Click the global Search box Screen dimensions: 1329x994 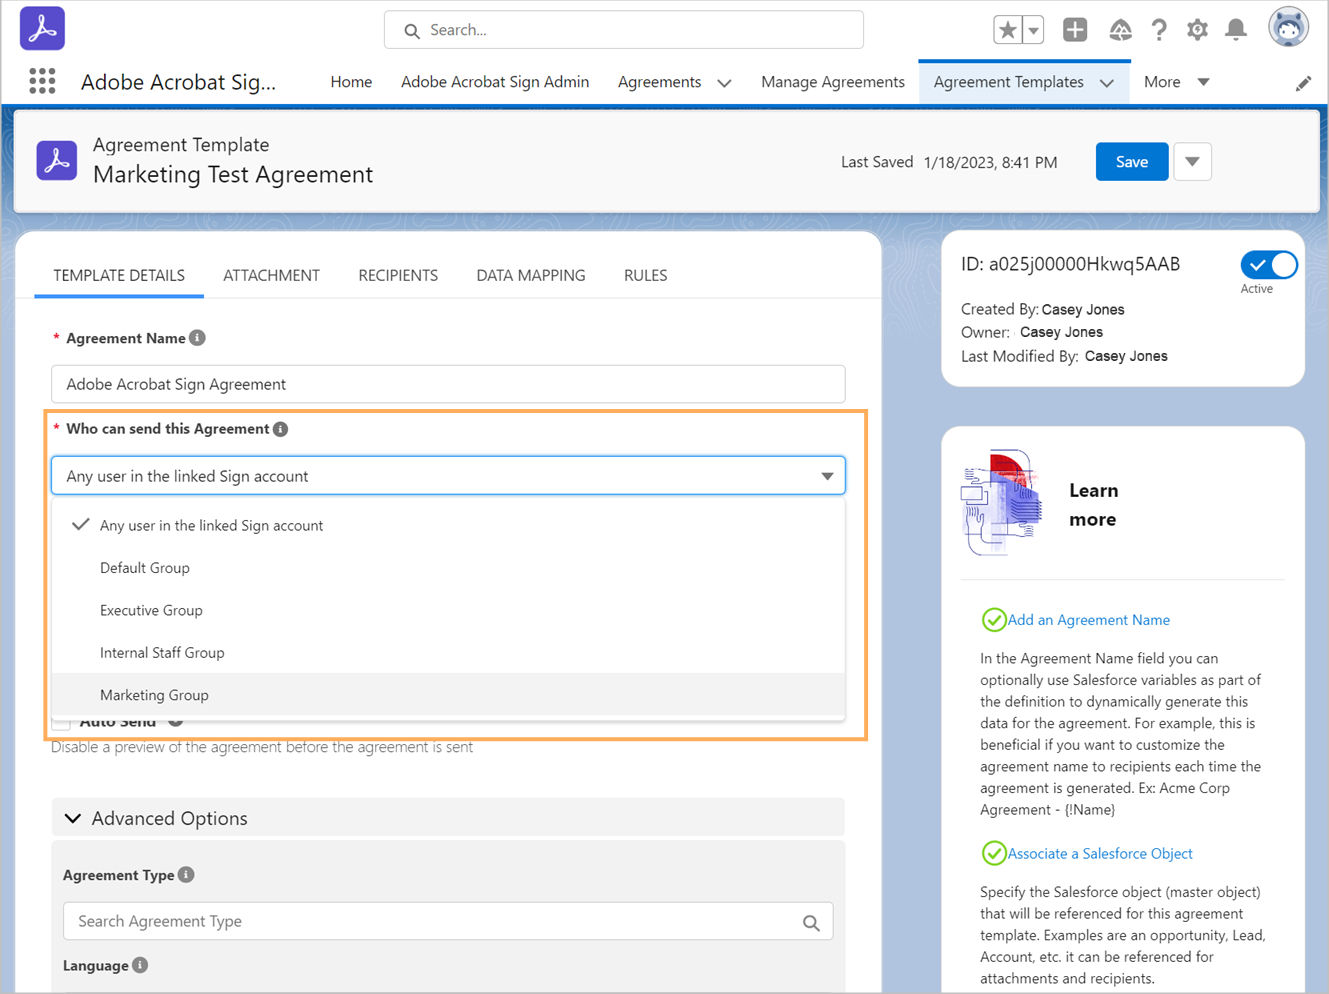point(624,30)
